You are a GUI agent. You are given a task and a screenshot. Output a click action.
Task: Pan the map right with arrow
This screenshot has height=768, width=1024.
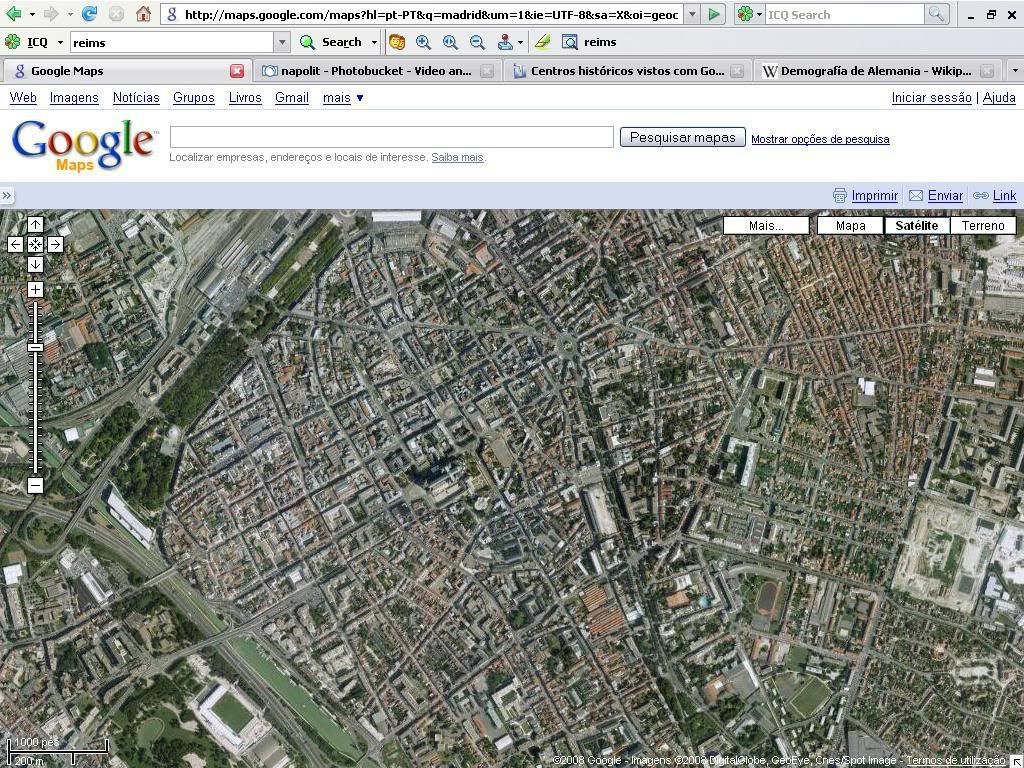click(55, 244)
